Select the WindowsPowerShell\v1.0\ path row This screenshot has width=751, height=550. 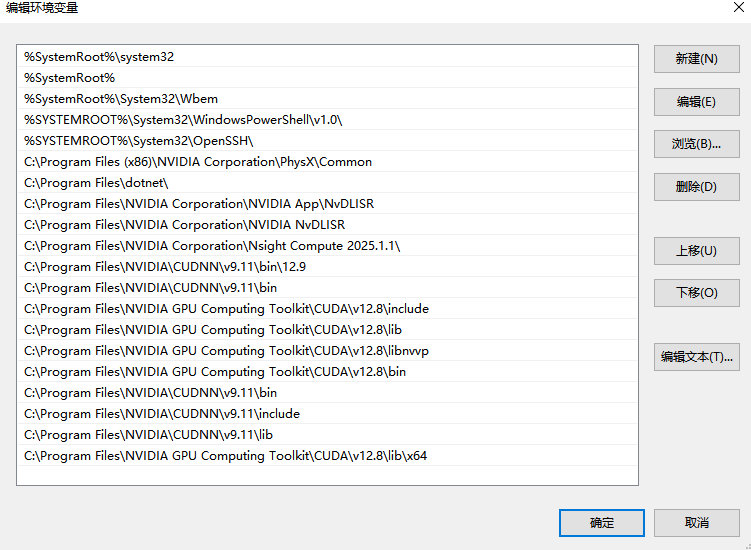[328, 120]
